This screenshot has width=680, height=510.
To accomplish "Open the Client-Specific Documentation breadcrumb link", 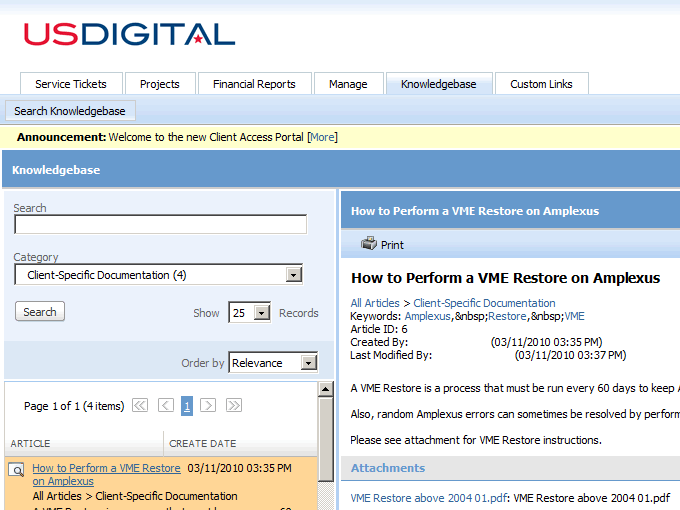I will coord(484,303).
